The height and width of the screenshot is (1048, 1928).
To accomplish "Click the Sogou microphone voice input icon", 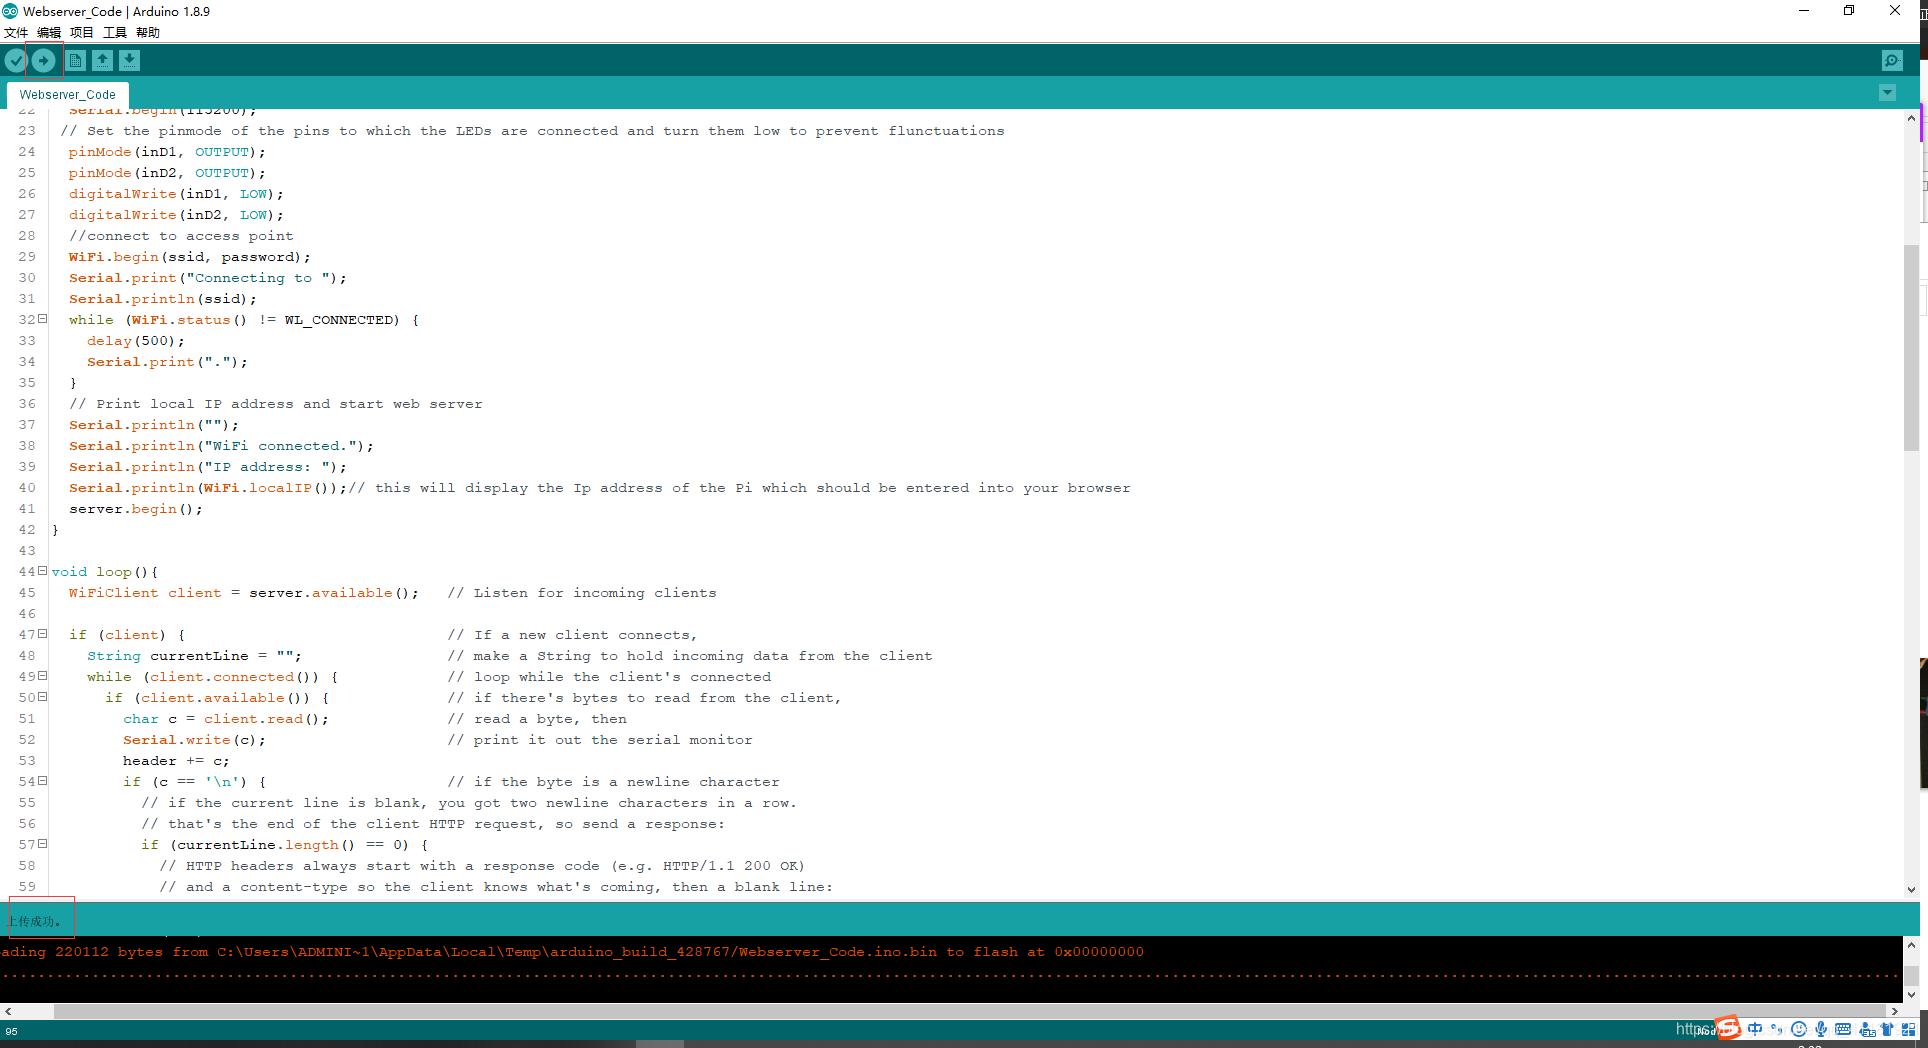I will pos(1821,1029).
